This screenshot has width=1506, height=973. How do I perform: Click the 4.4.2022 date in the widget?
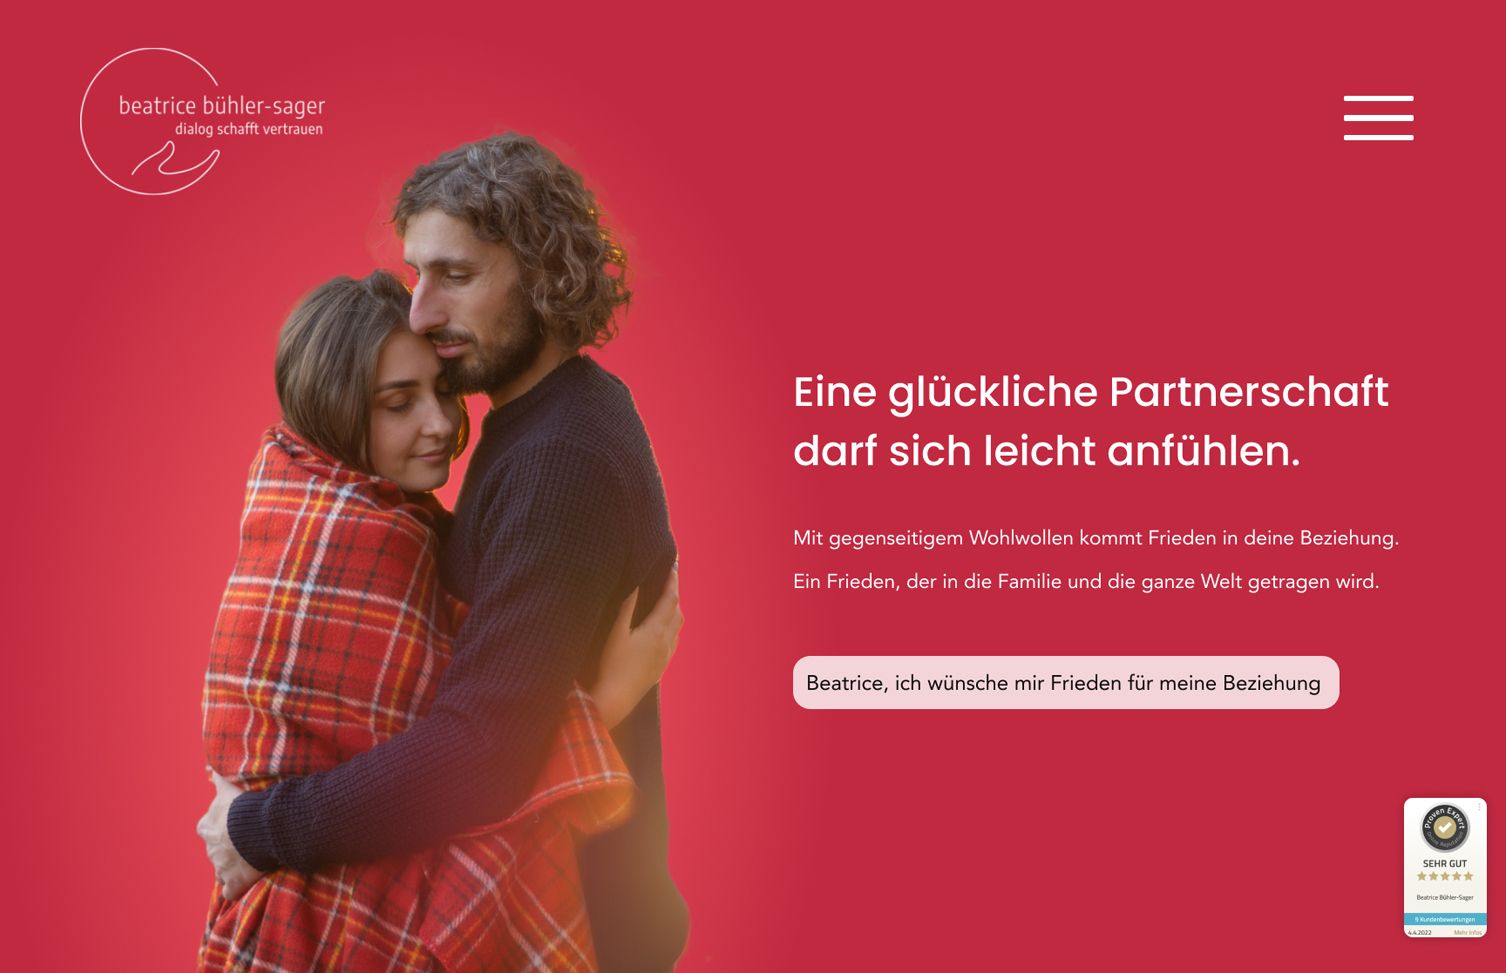tap(1420, 932)
